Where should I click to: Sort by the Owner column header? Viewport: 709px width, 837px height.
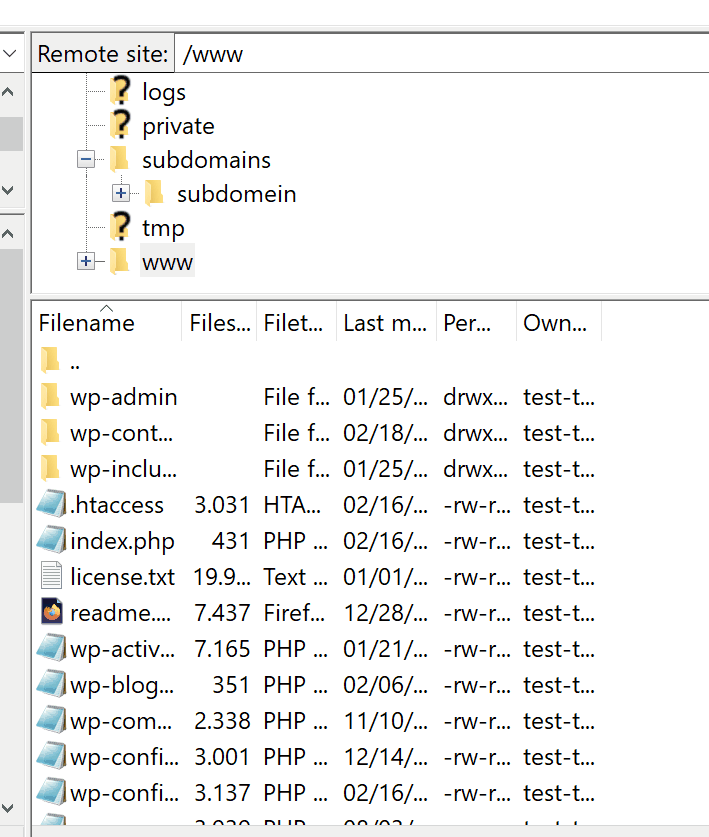point(559,322)
